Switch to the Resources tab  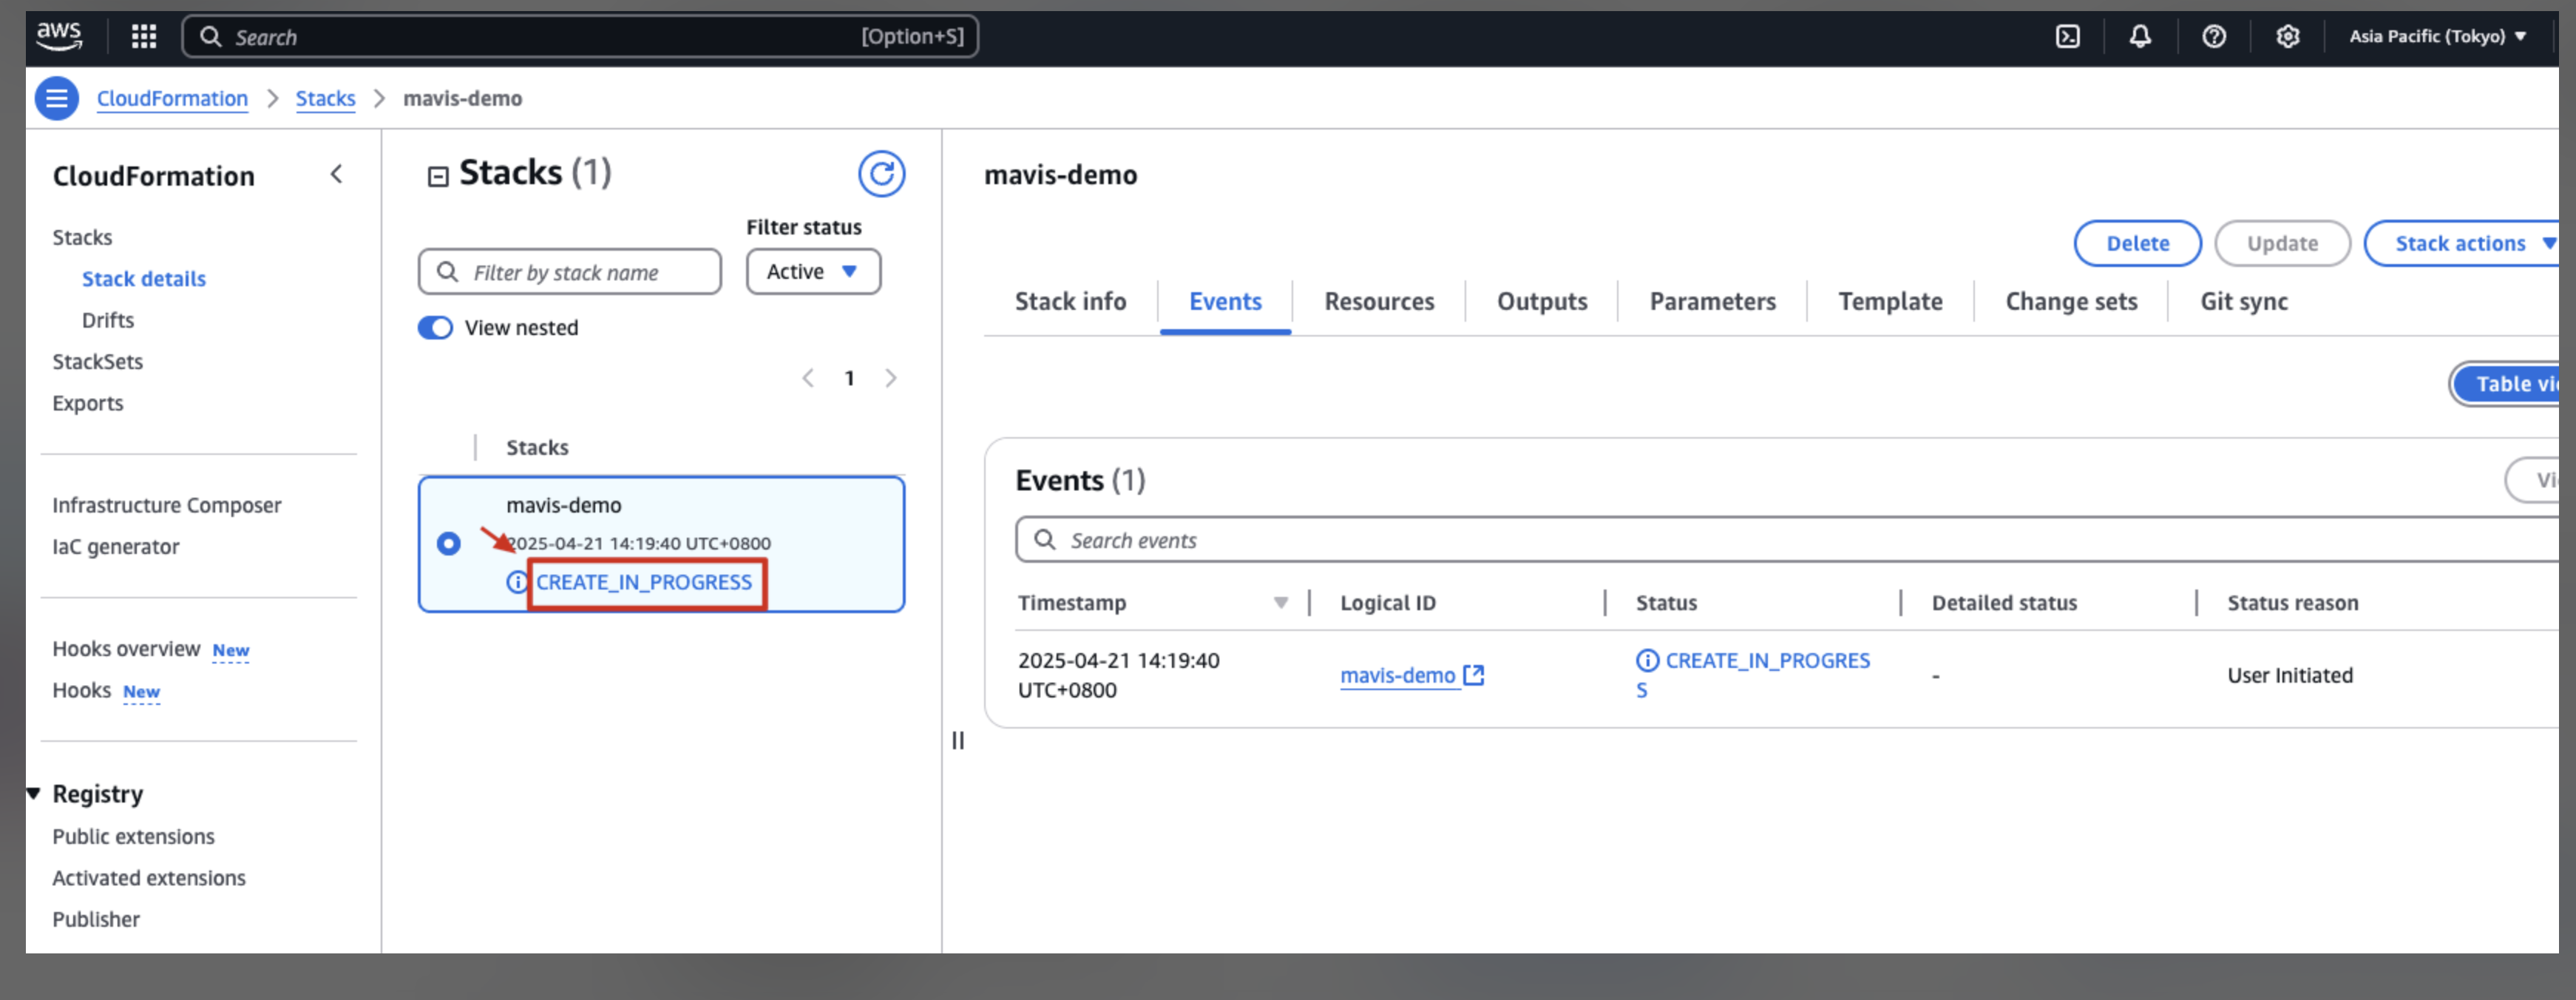(1378, 302)
